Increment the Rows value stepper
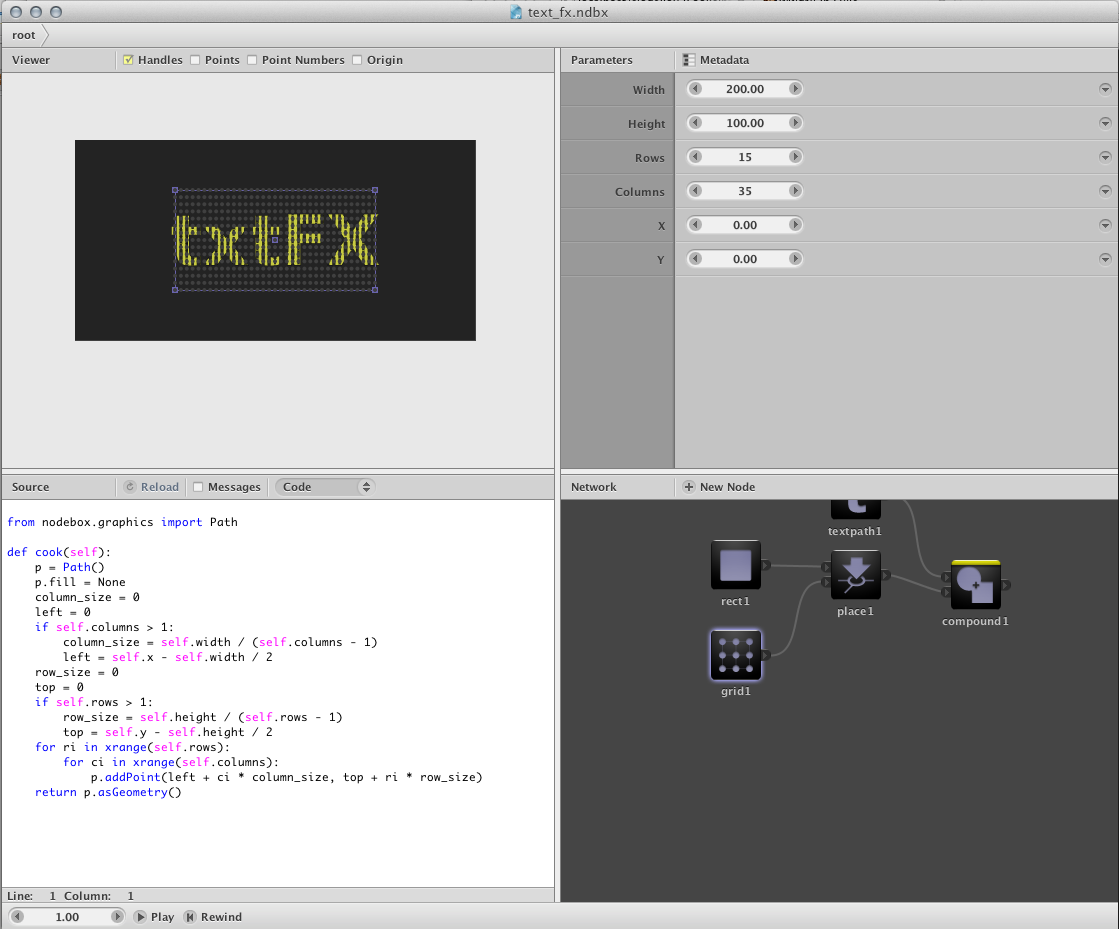The image size is (1119, 929). 795,157
